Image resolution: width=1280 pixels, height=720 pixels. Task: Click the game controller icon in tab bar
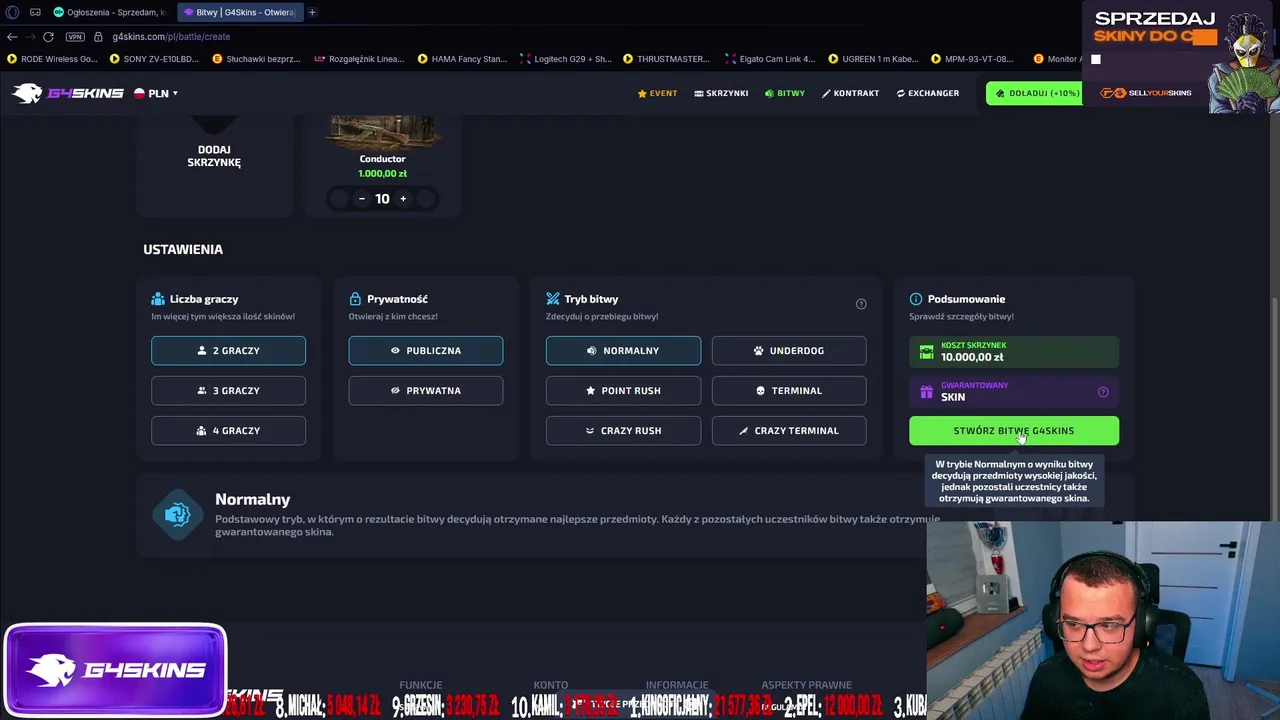pos(35,12)
